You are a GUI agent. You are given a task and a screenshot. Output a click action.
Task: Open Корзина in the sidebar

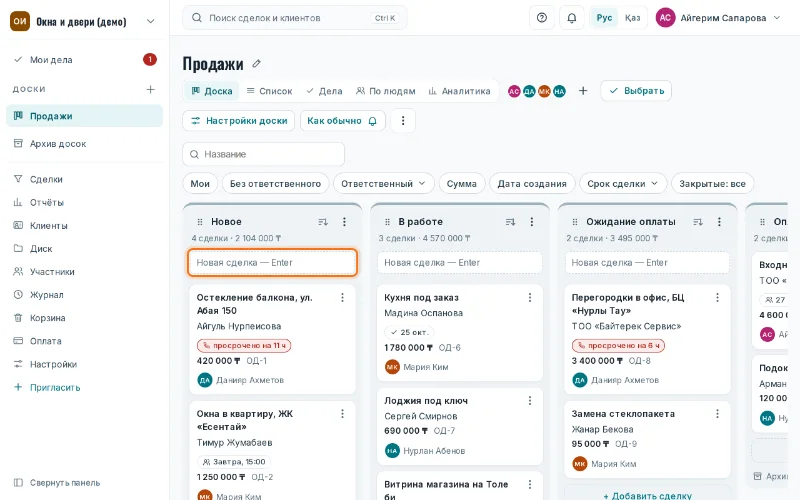[x=85, y=318]
